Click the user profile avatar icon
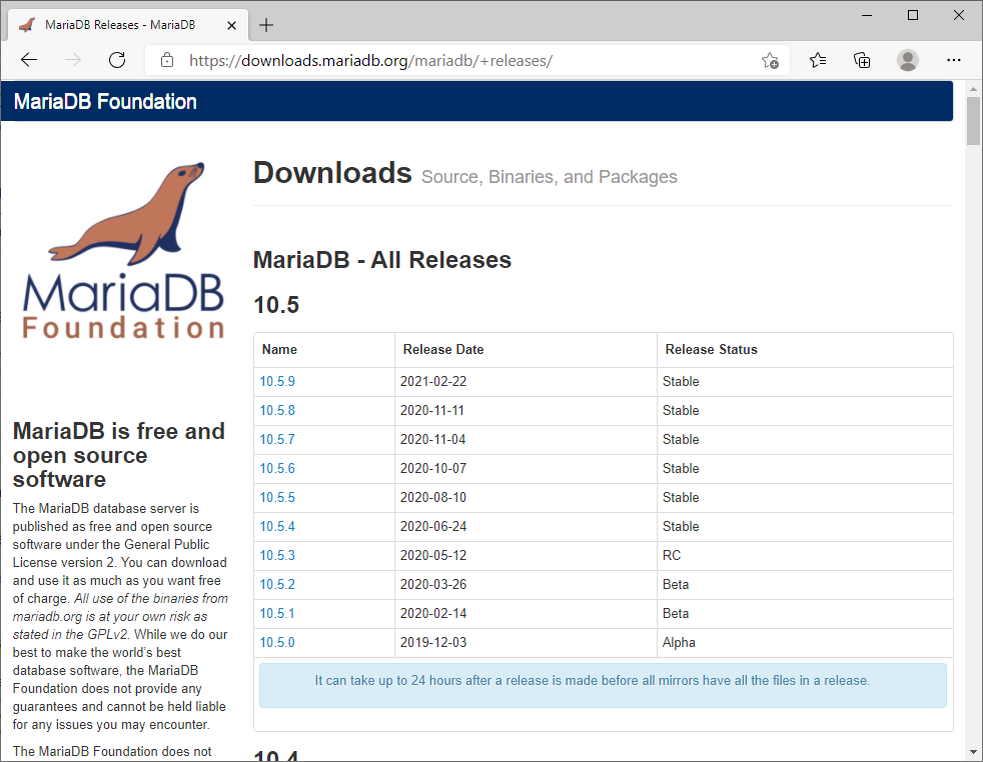Screen dimensions: 983x762 click(x=907, y=60)
